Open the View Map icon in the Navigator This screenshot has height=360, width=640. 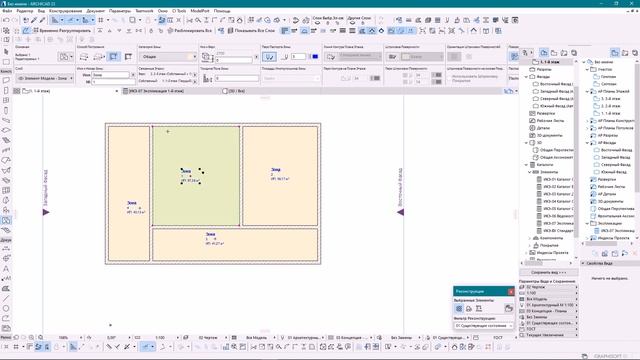[554, 53]
